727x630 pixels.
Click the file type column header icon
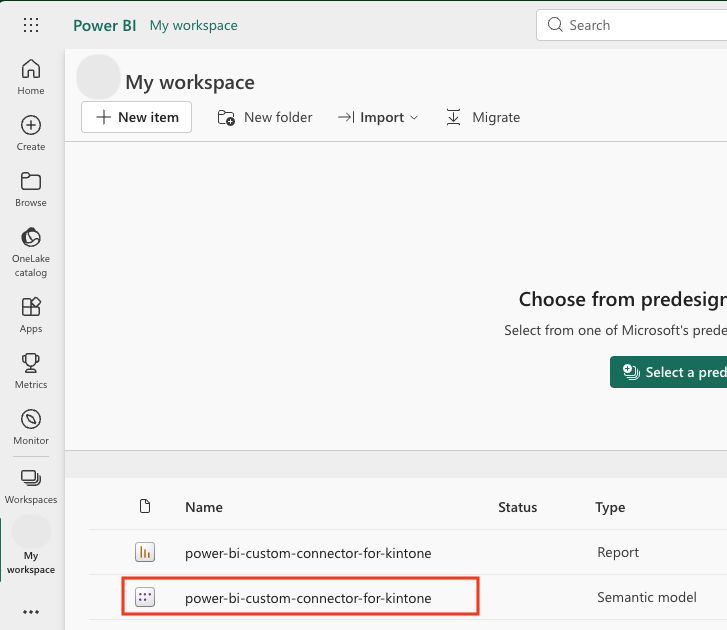pyautogui.click(x=145, y=506)
